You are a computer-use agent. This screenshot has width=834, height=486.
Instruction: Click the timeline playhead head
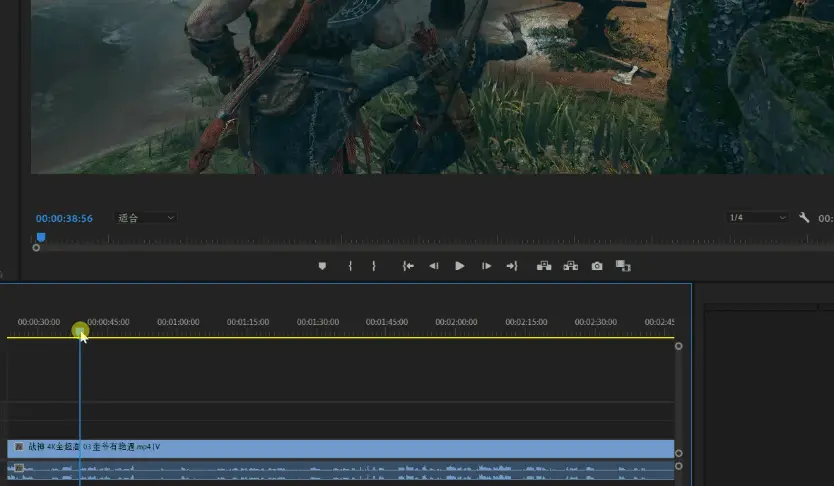[x=80, y=331]
